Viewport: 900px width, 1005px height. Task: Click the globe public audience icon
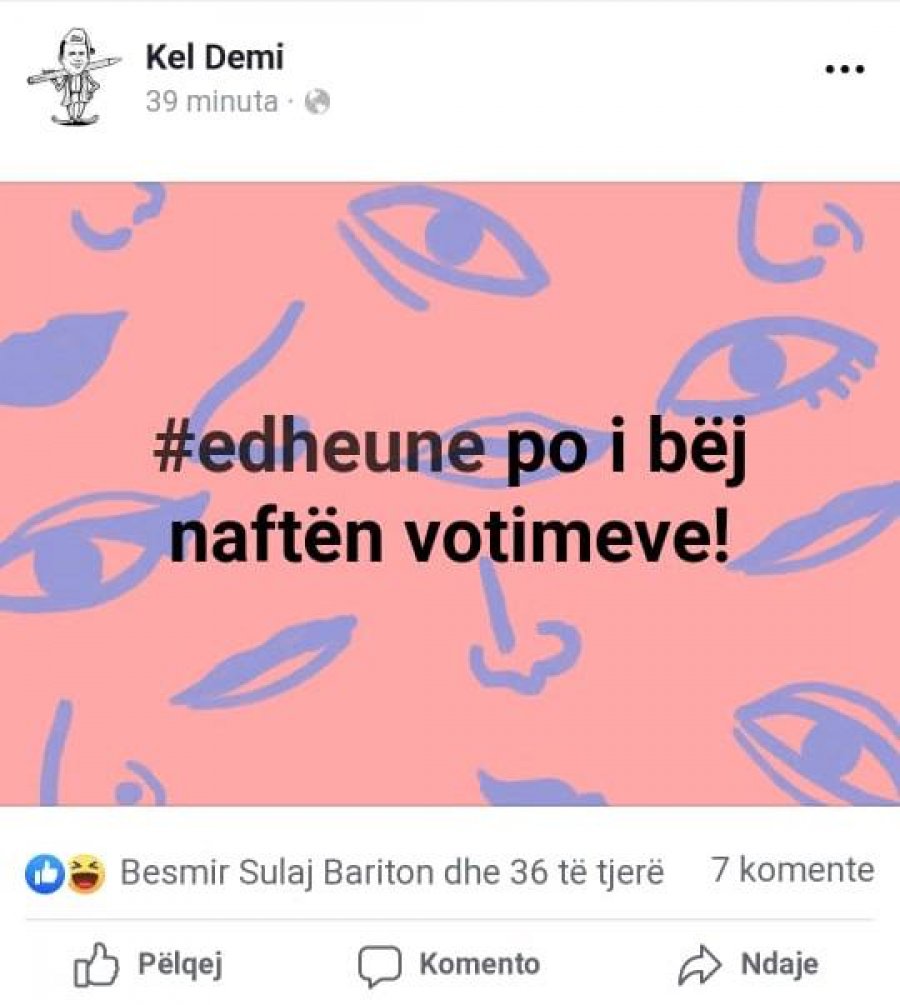(x=316, y=102)
